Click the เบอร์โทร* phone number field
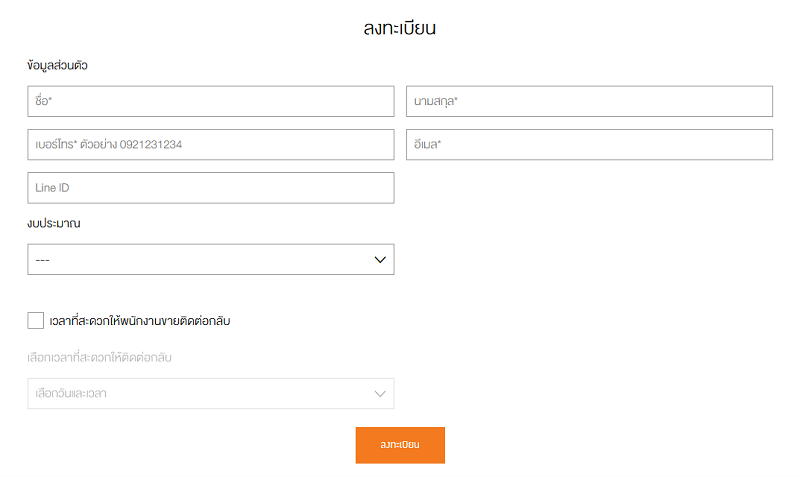The height and width of the screenshot is (477, 800). (211, 144)
